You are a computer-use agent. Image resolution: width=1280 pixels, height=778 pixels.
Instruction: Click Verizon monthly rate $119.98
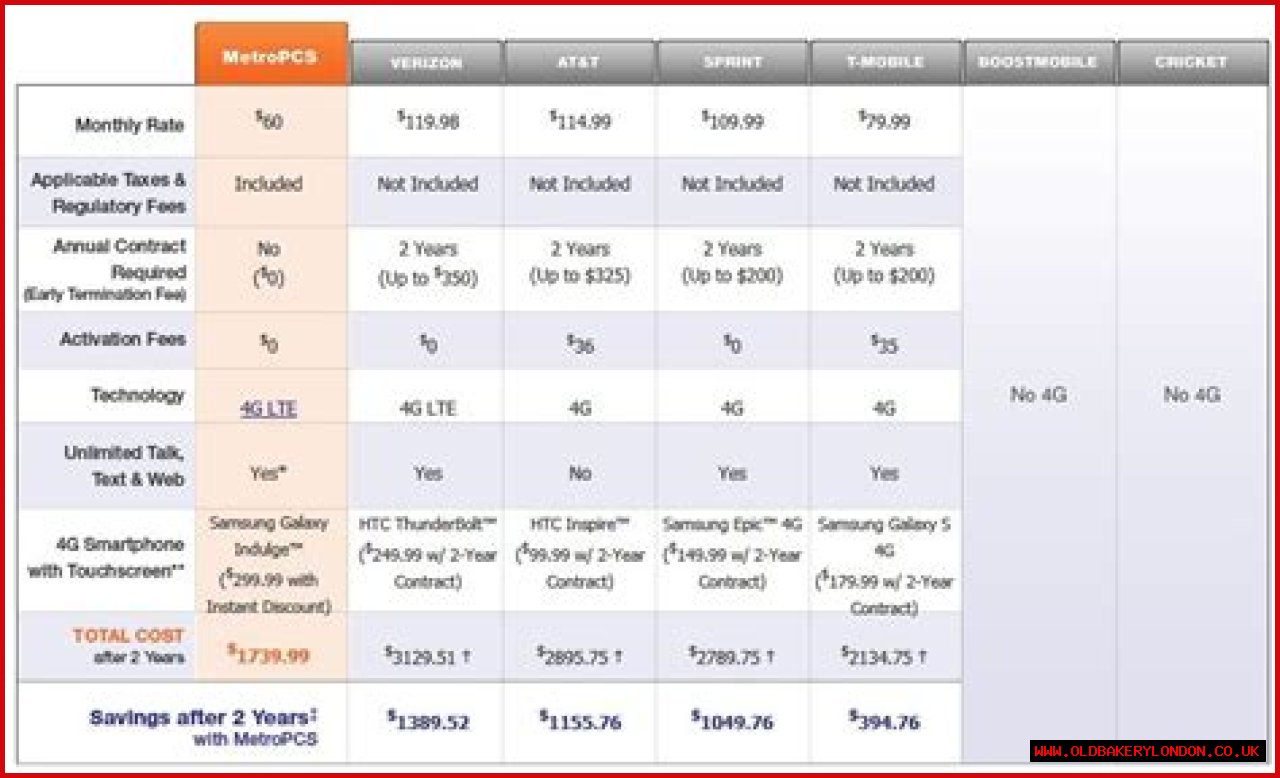[x=428, y=122]
